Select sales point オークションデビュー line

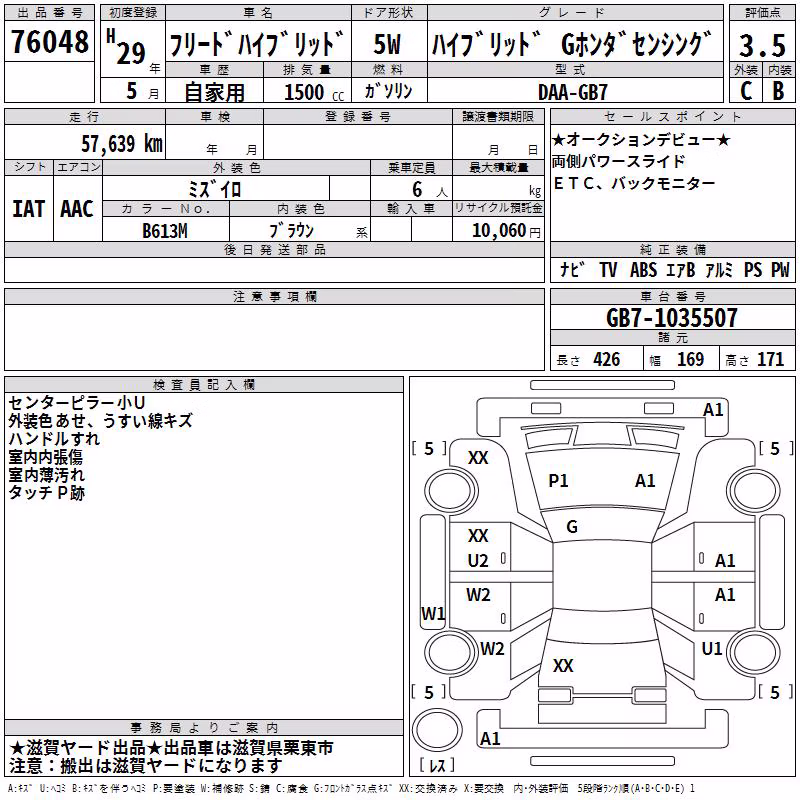[641, 139]
